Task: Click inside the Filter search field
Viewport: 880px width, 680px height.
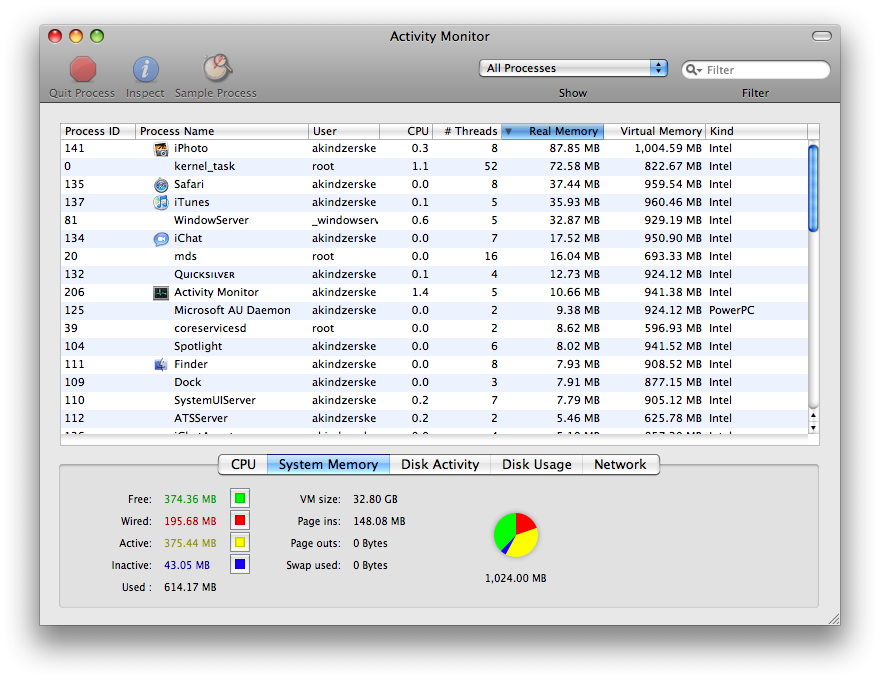Action: (755, 70)
